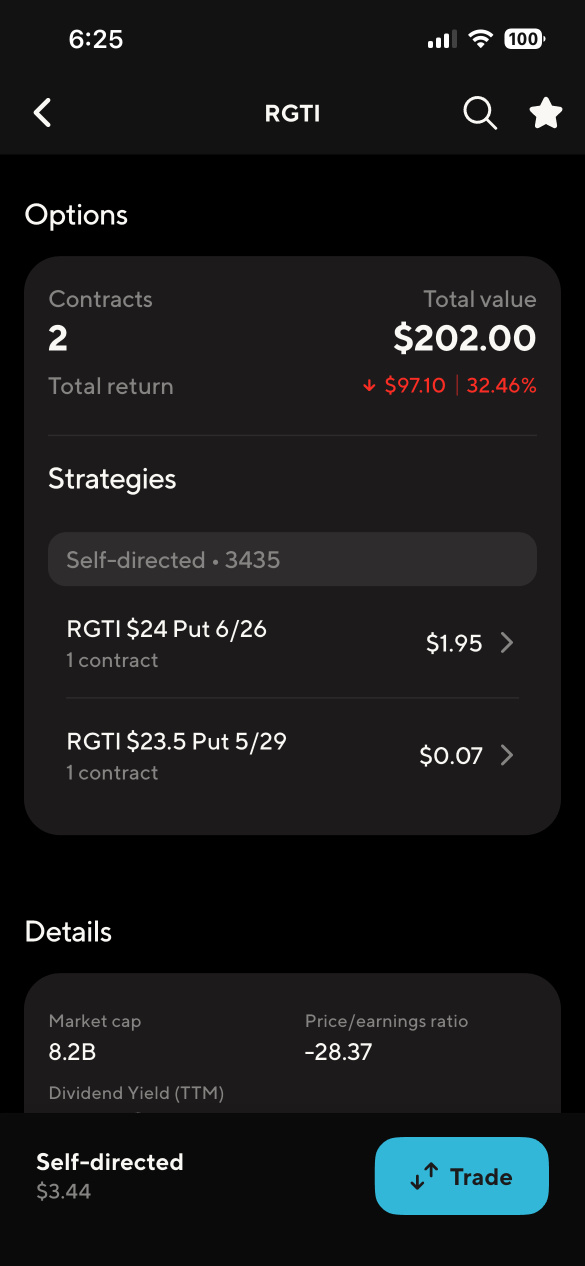Expand the RGTI $24 Put chevron
The image size is (585, 1266).
[507, 643]
